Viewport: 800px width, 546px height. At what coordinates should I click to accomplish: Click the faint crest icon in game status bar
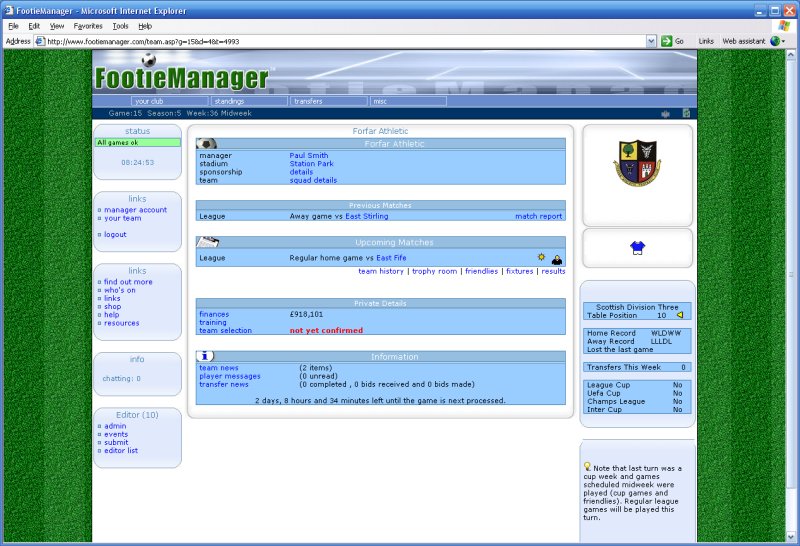tap(665, 114)
